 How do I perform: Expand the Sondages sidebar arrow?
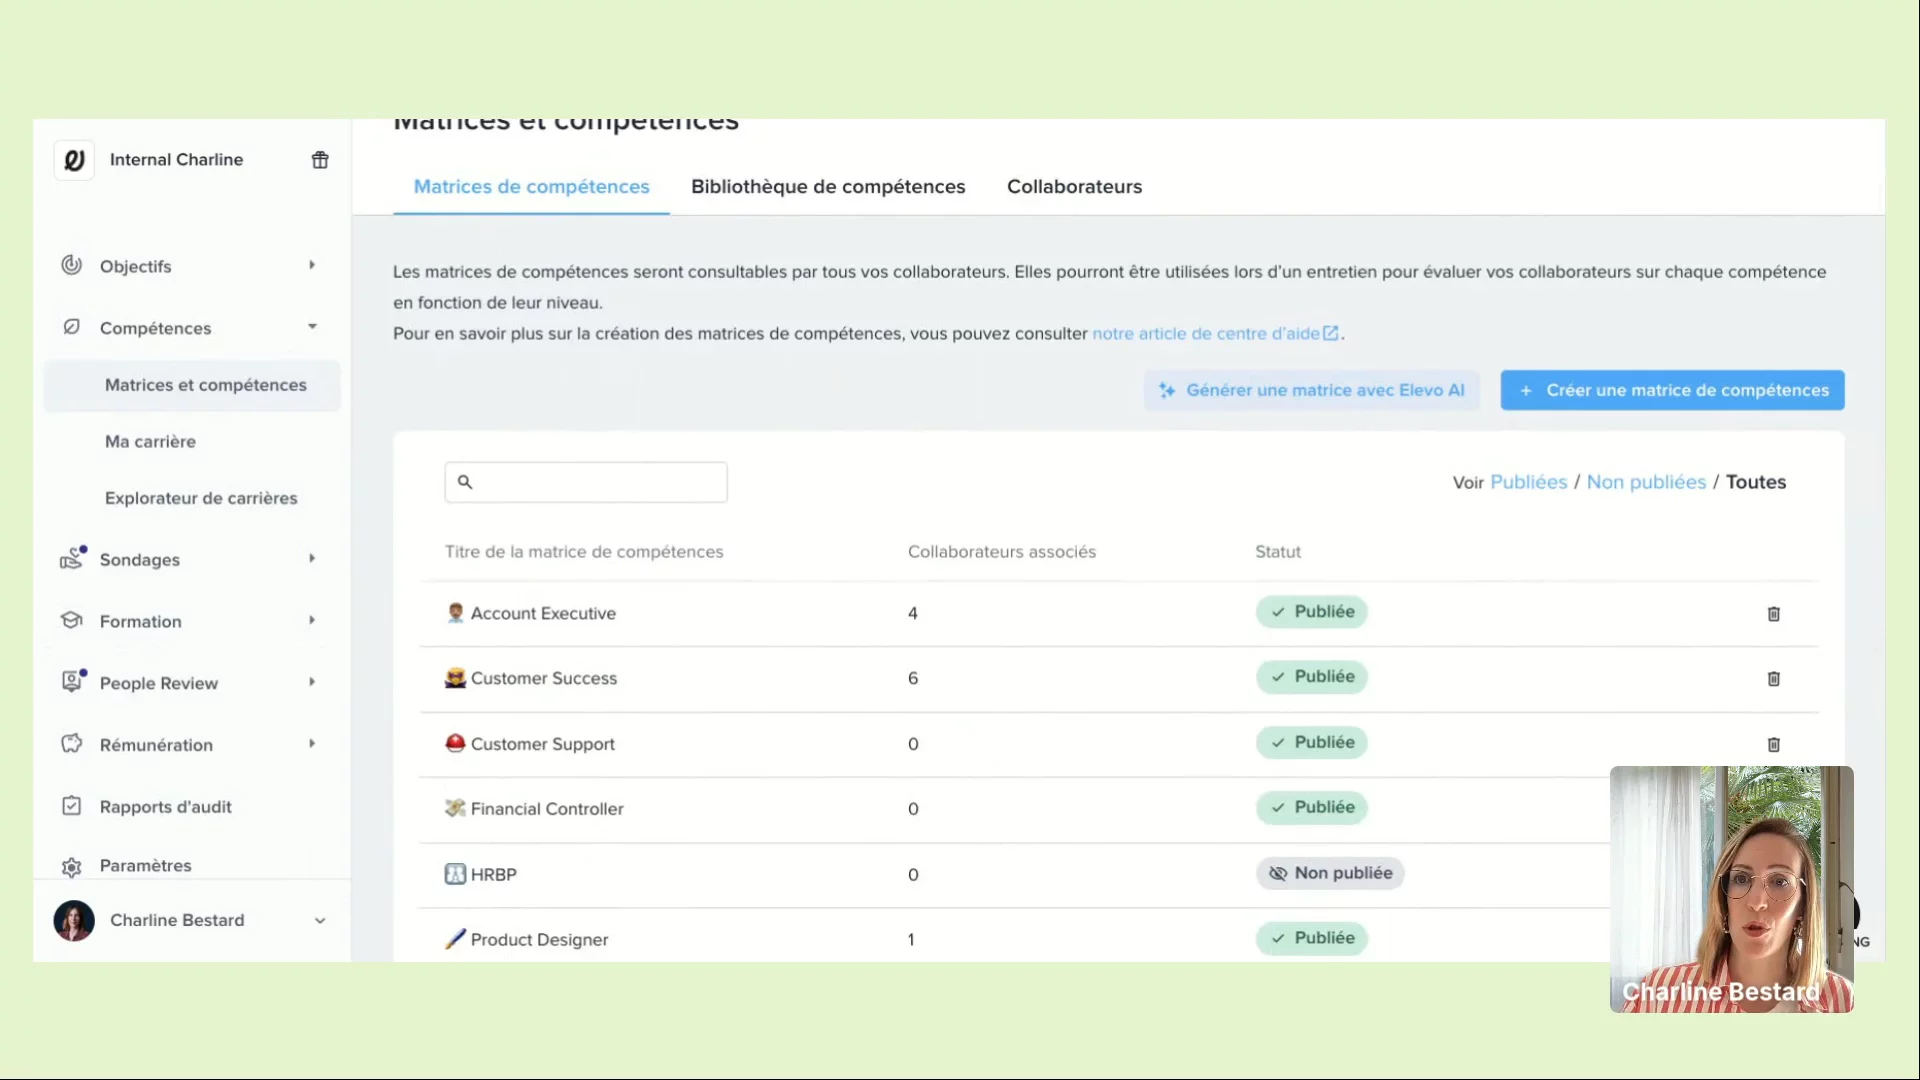[312, 559]
